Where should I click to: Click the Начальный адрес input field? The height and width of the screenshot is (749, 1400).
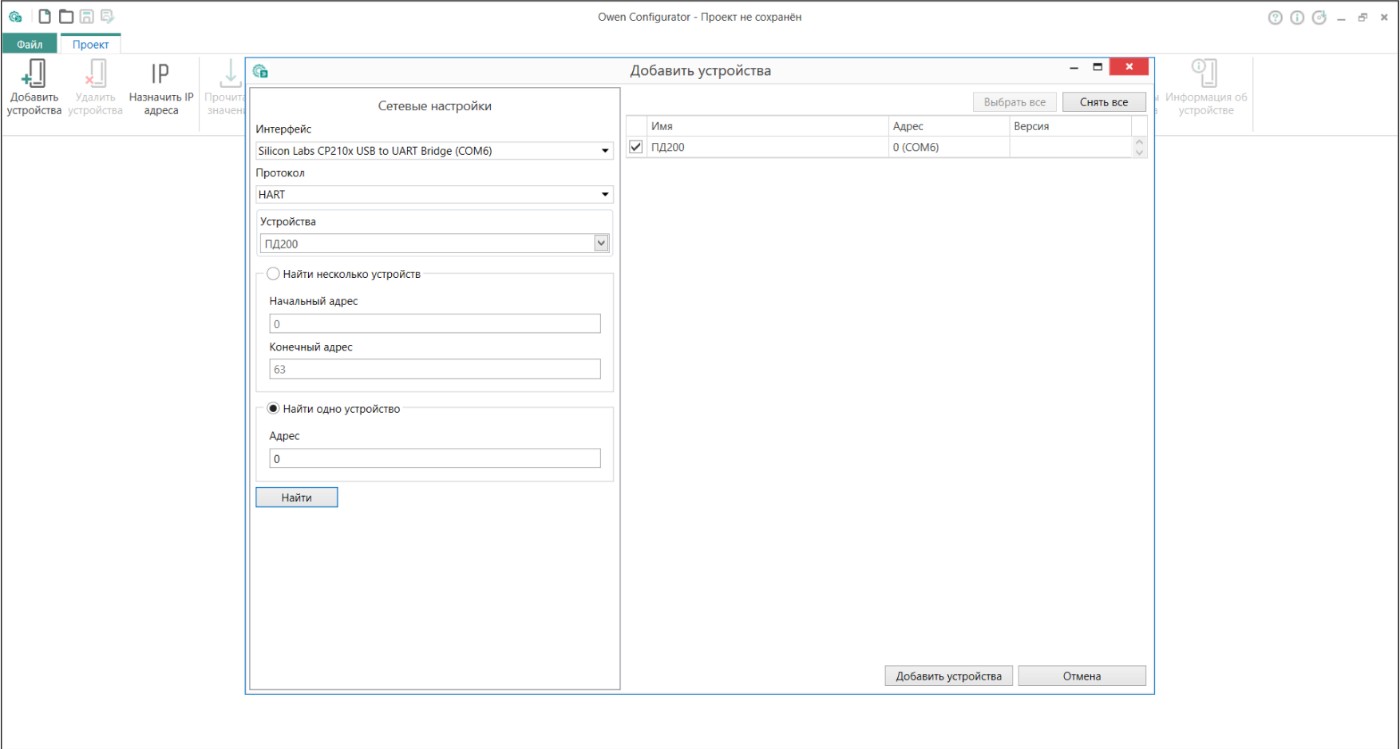[435, 324]
